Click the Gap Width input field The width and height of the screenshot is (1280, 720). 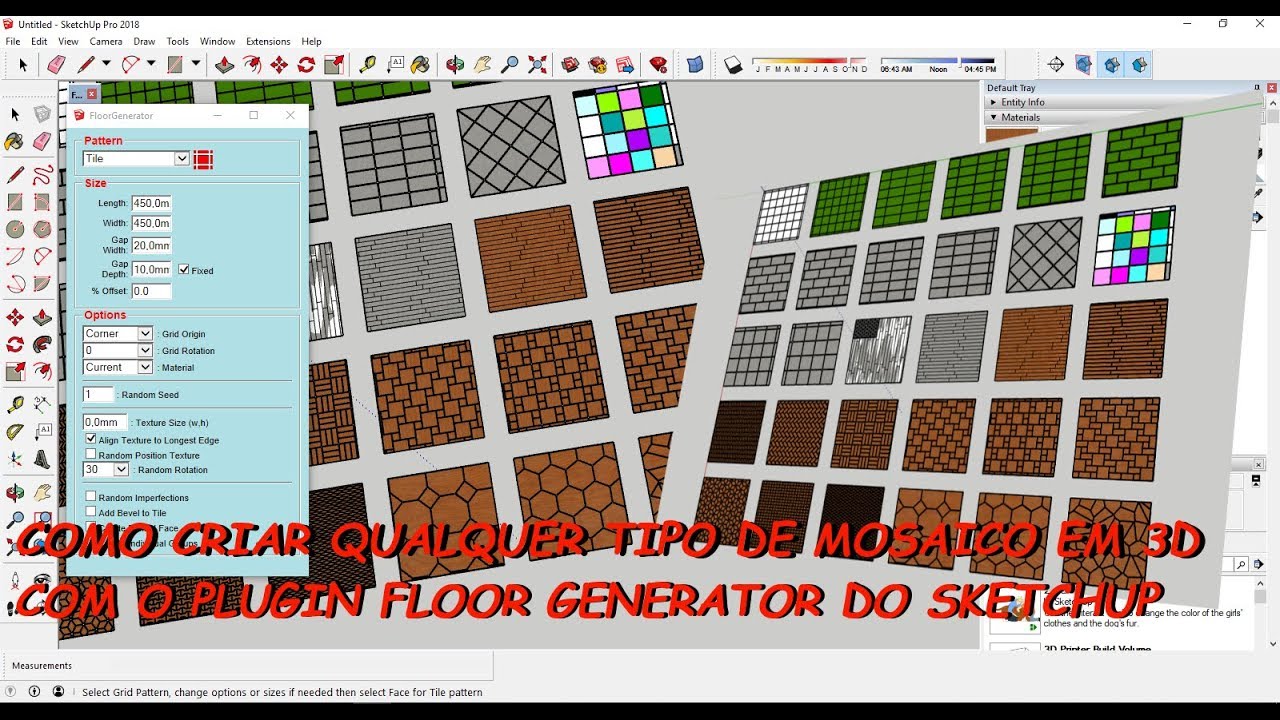coord(151,245)
